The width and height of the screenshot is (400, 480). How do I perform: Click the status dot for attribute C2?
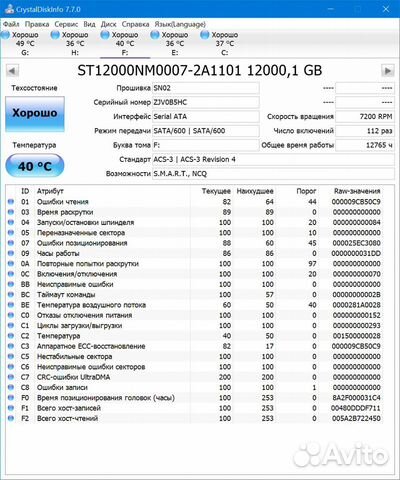(11, 336)
